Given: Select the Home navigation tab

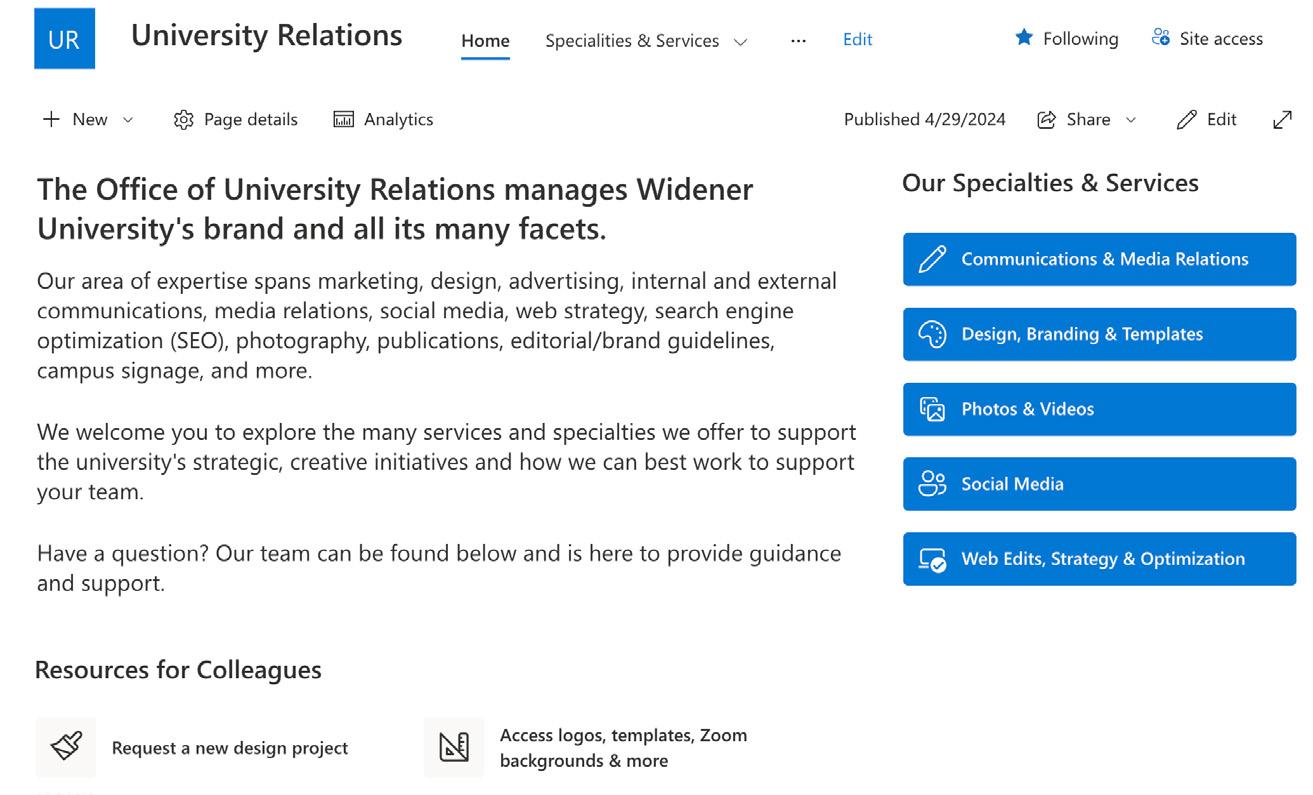Looking at the screenshot, I should tap(485, 41).
